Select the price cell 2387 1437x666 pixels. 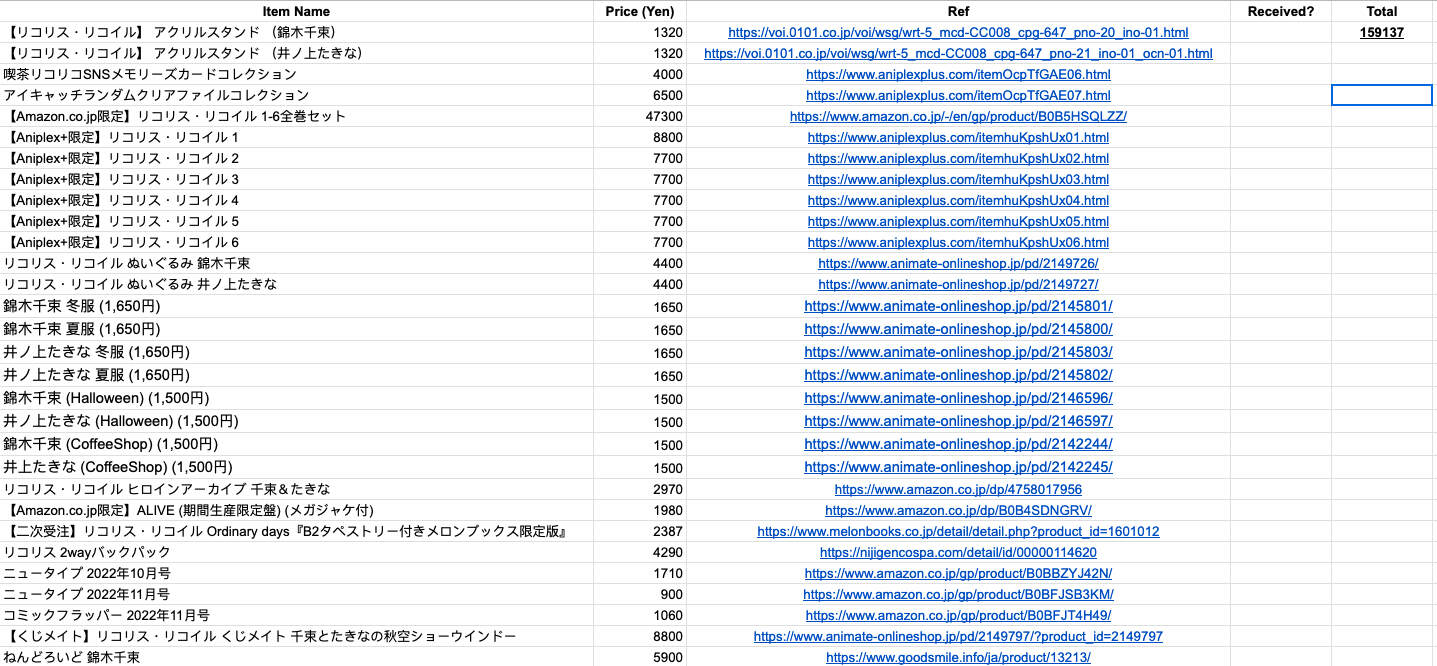click(x=640, y=532)
